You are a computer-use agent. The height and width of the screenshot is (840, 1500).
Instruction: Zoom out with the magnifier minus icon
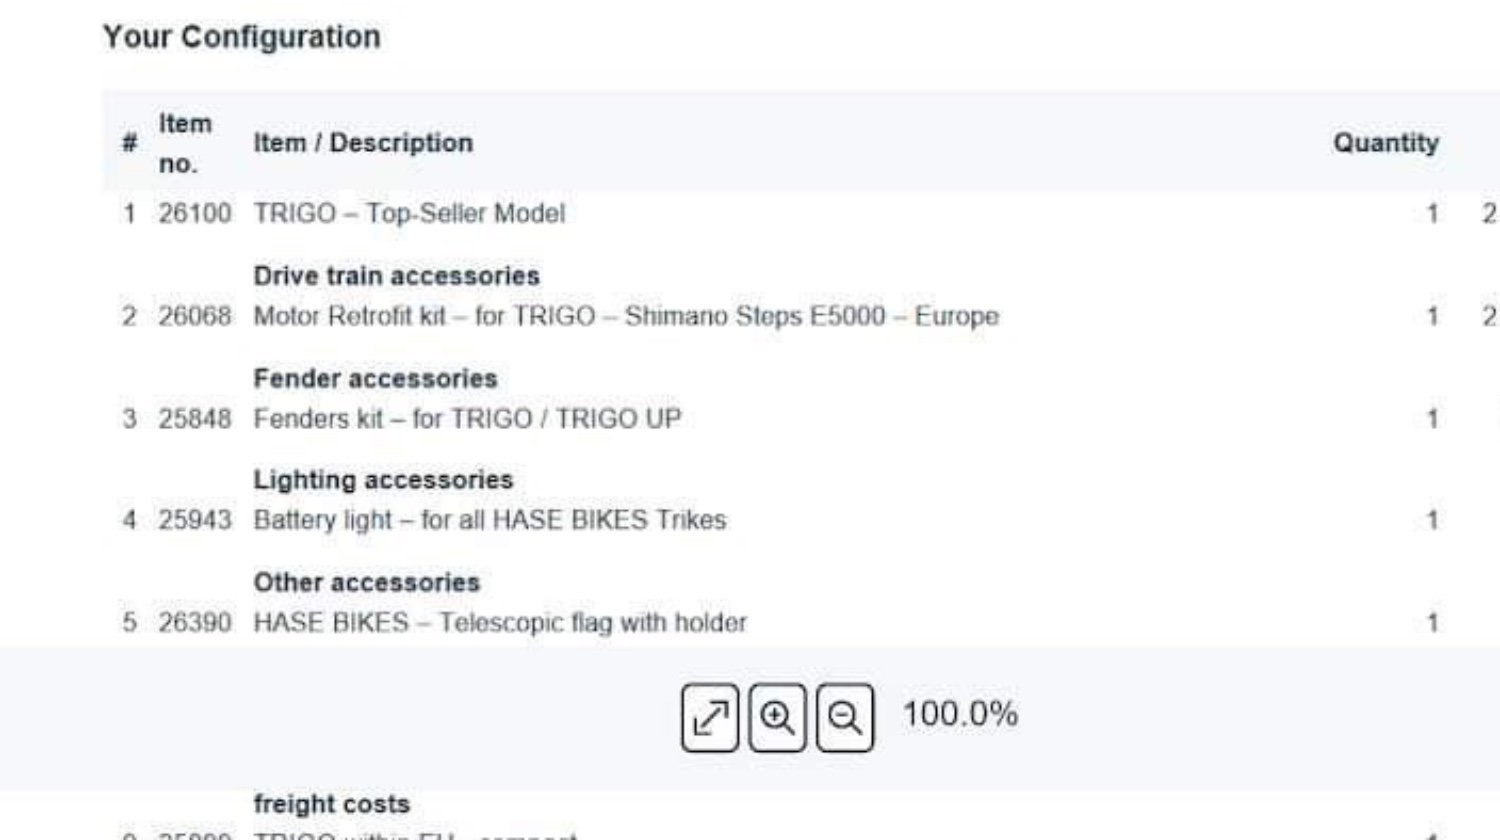(x=845, y=717)
